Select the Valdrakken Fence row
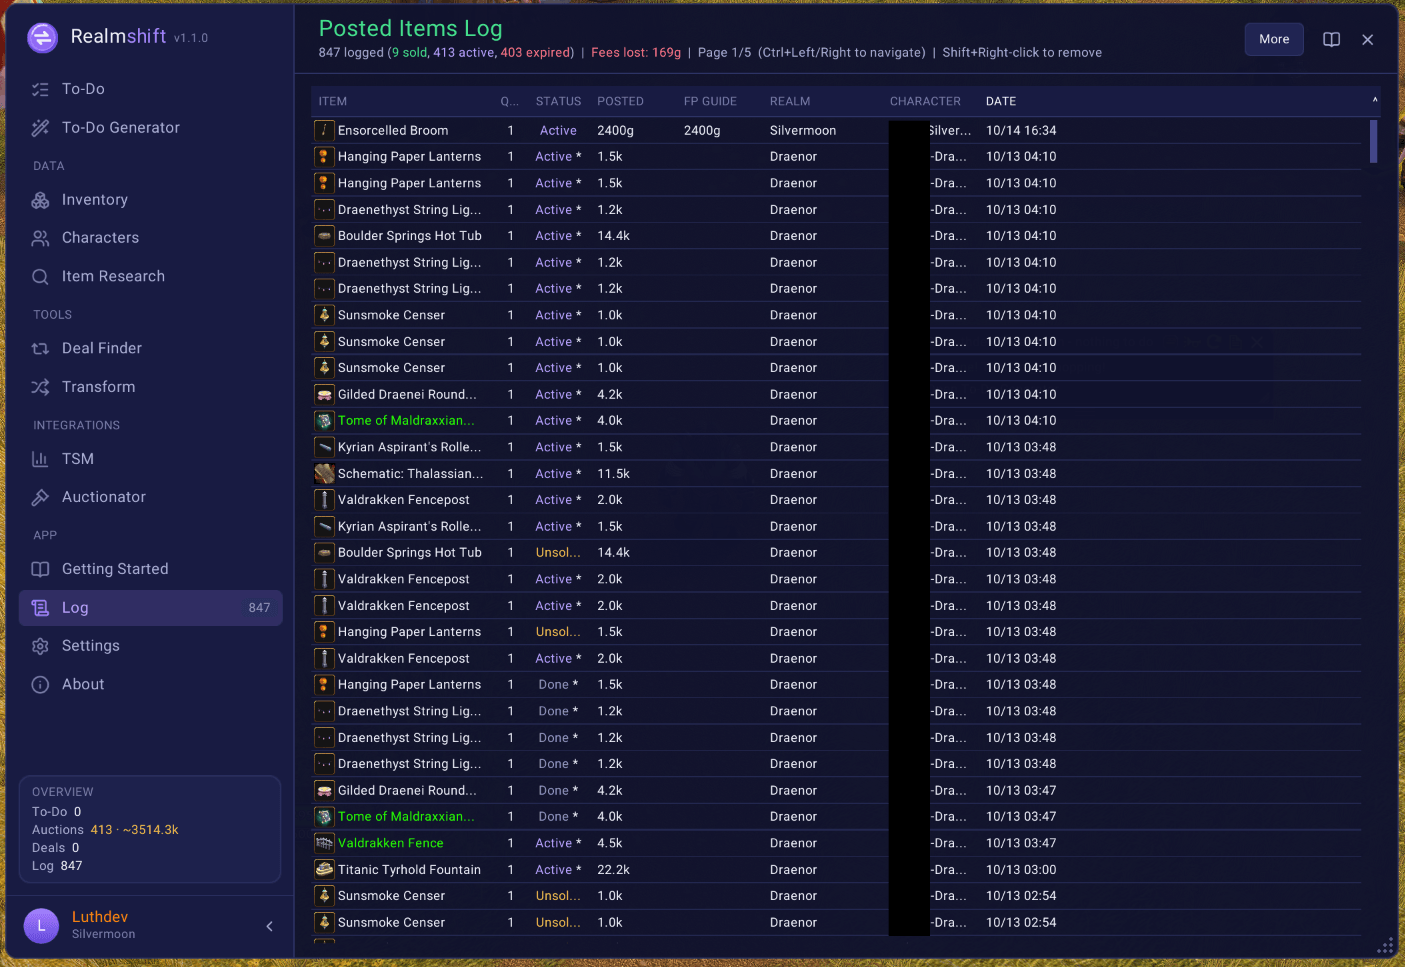1405x967 pixels. pos(836,843)
